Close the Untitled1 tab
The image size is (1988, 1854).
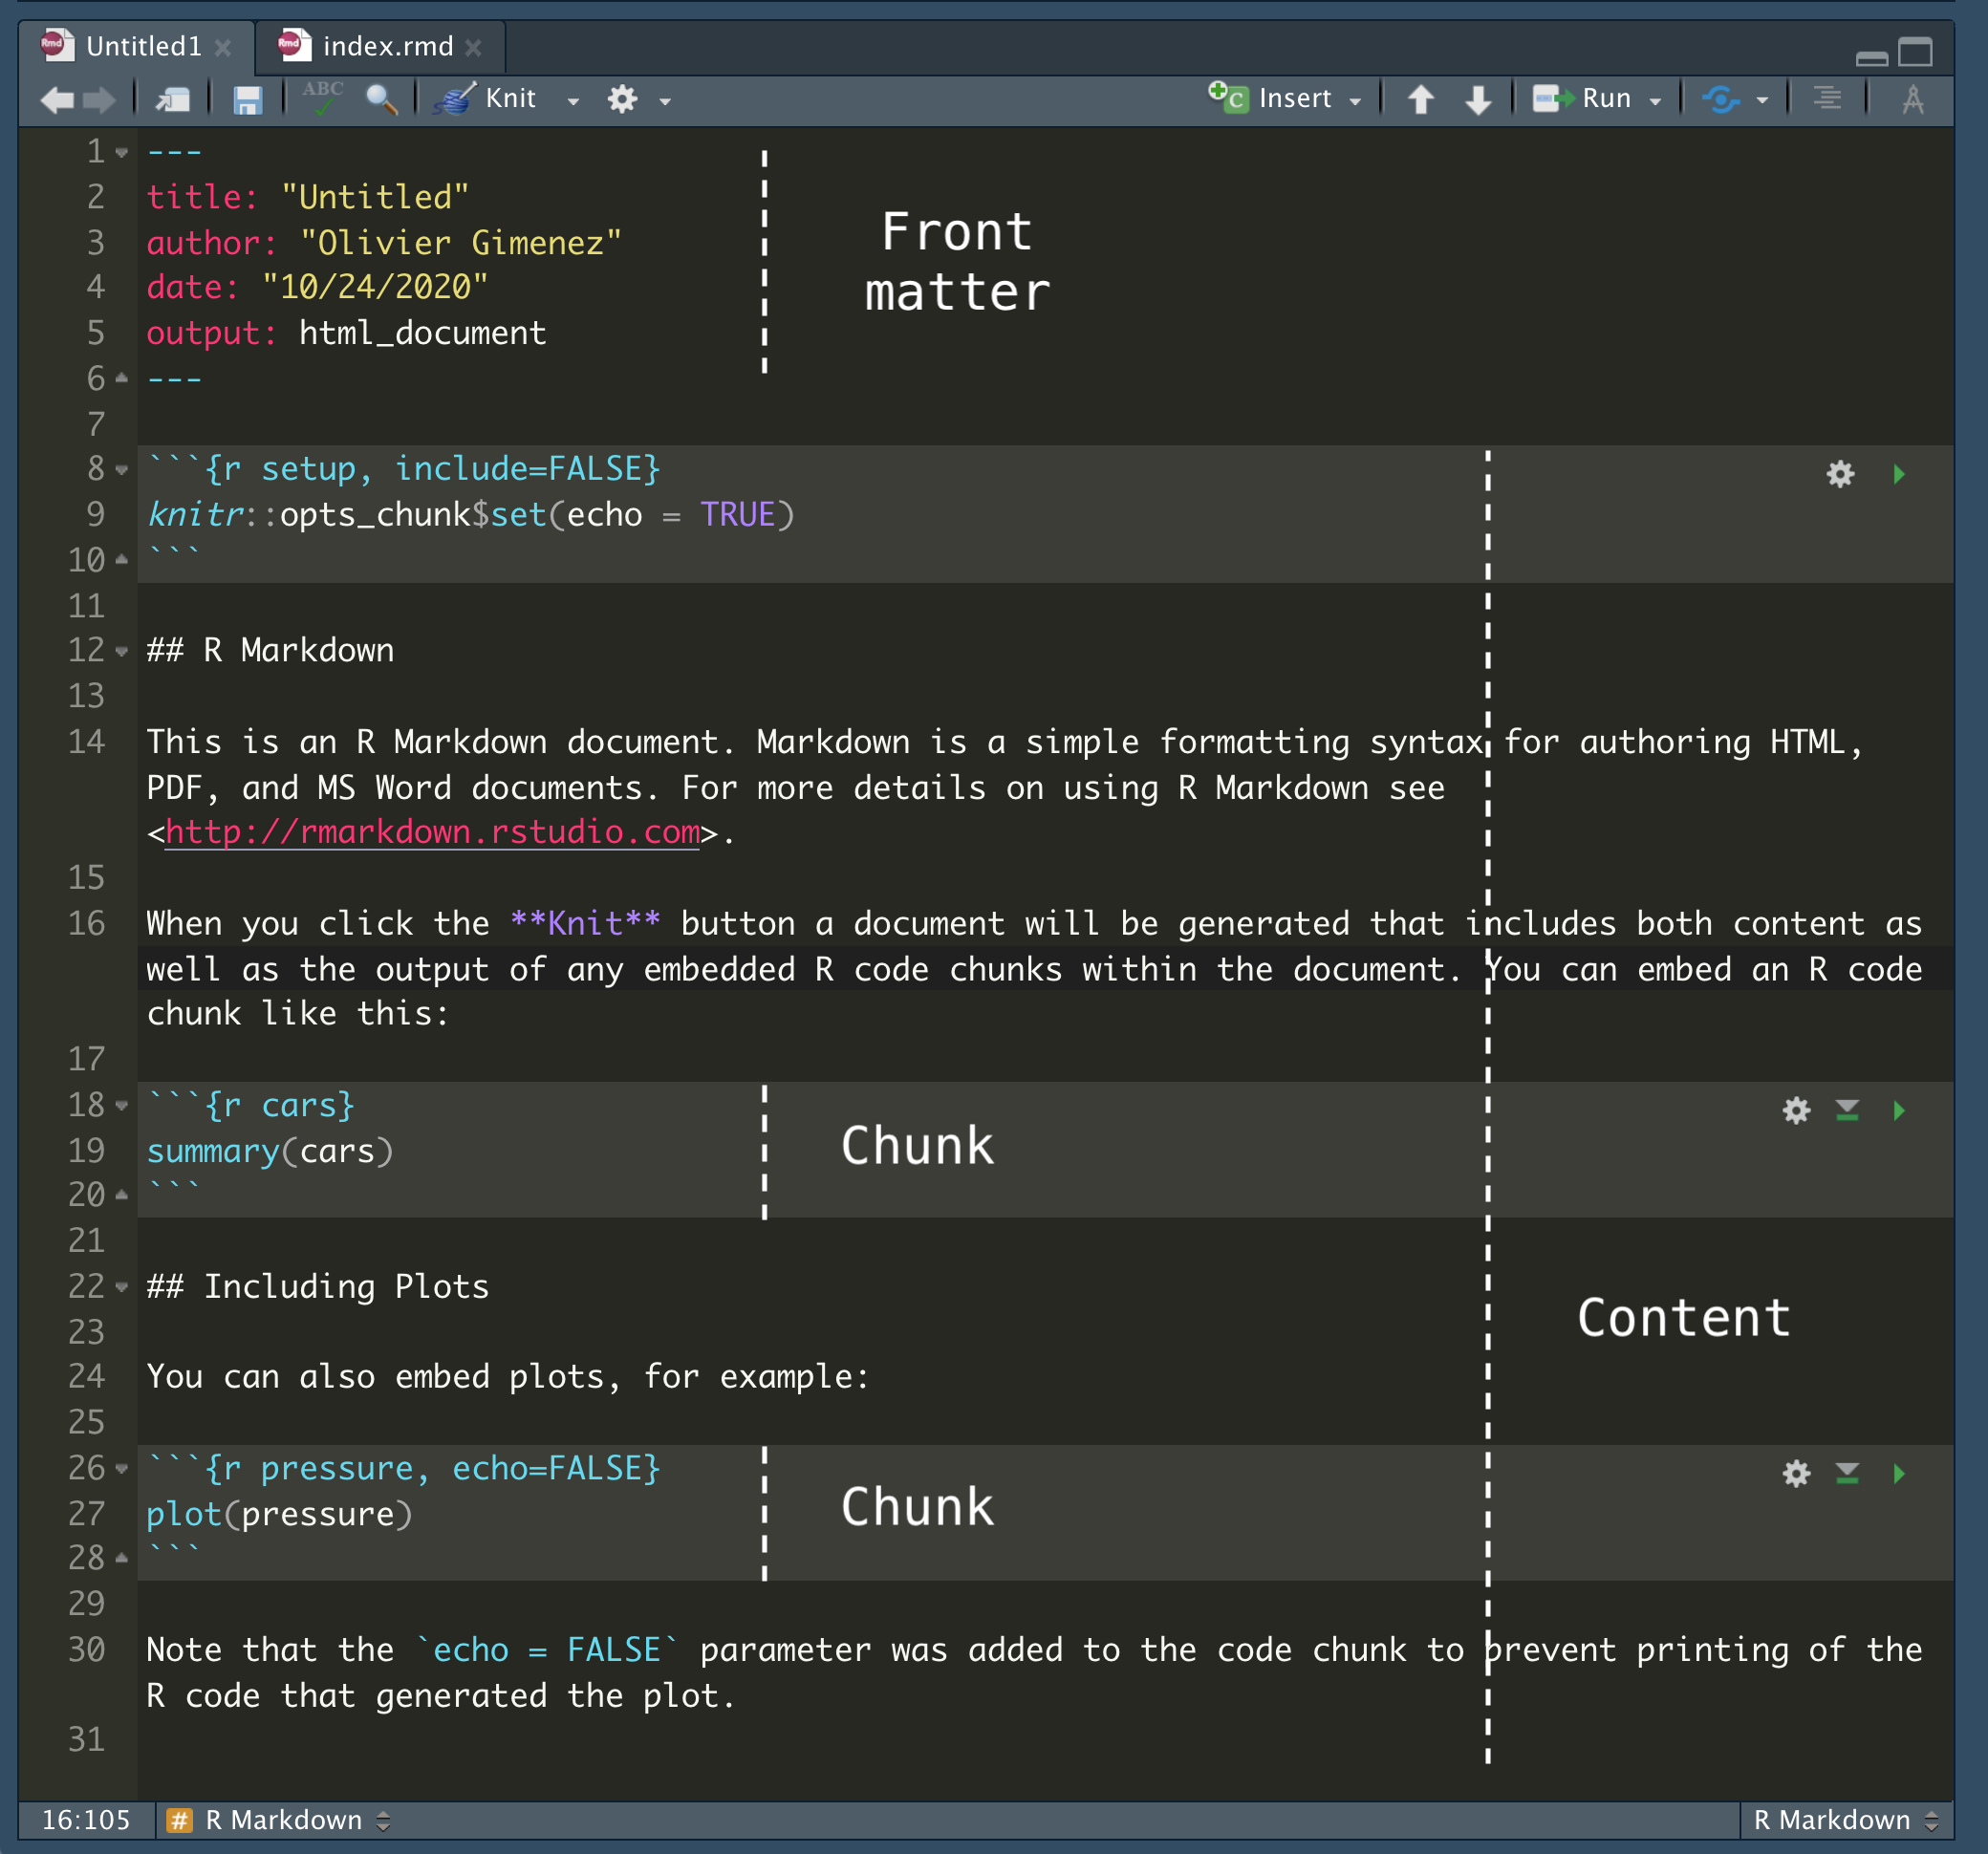223,47
